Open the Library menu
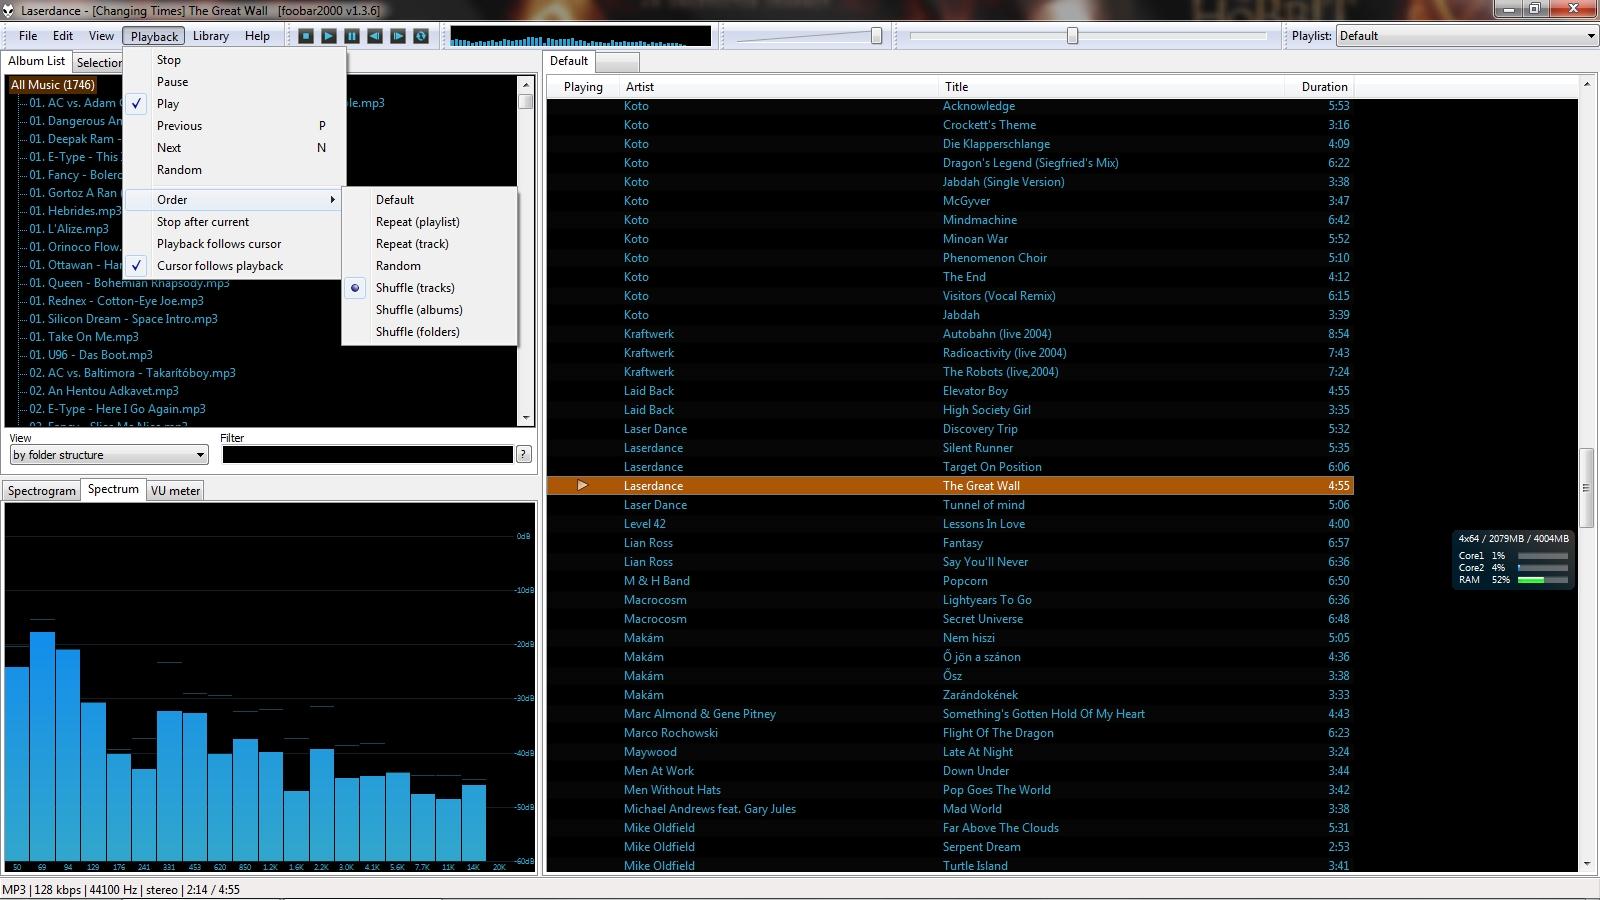Image resolution: width=1600 pixels, height=900 pixels. 211,36
